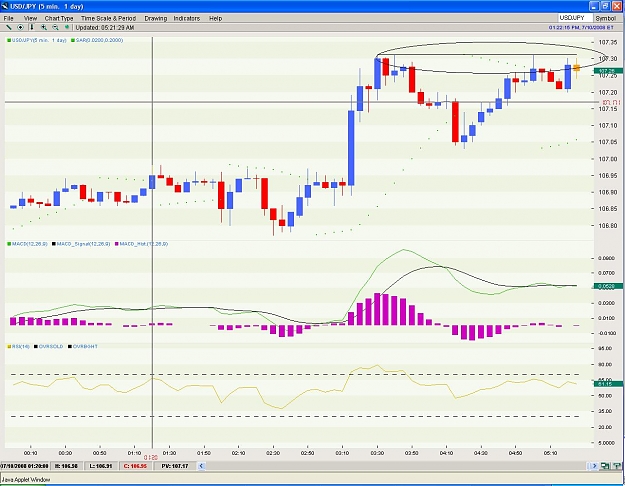
Task: Click the USD/JPY chart title icon
Action: point(5,6)
